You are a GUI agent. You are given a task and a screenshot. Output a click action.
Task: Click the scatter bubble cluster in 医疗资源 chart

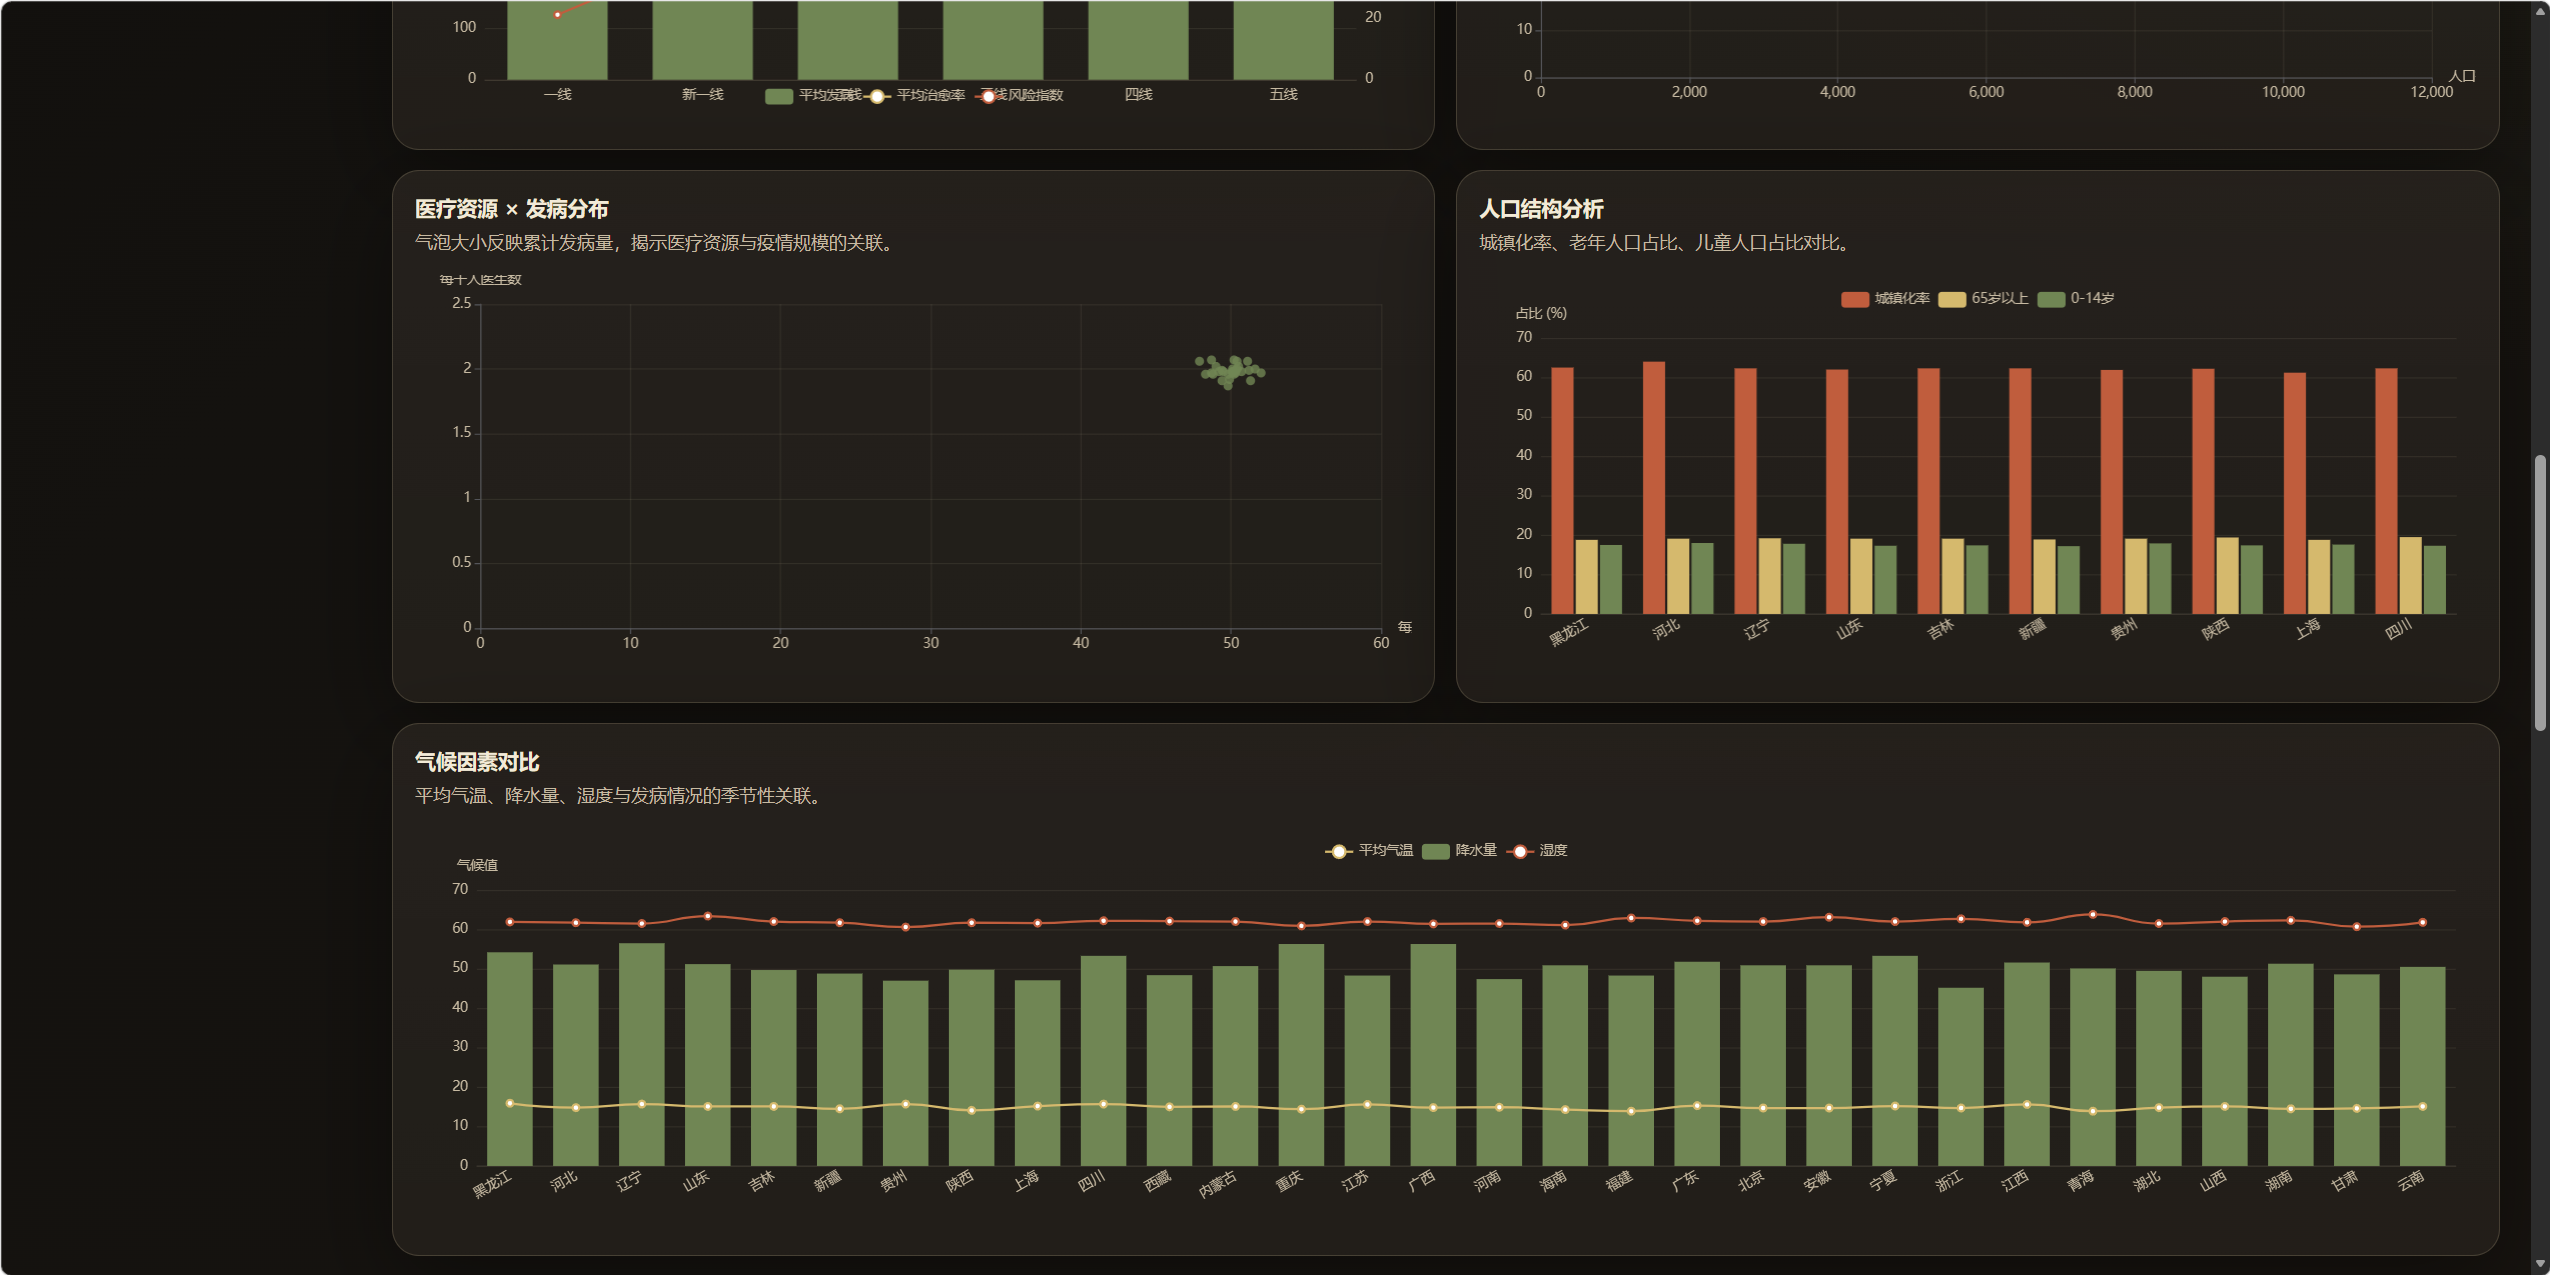tap(1231, 371)
